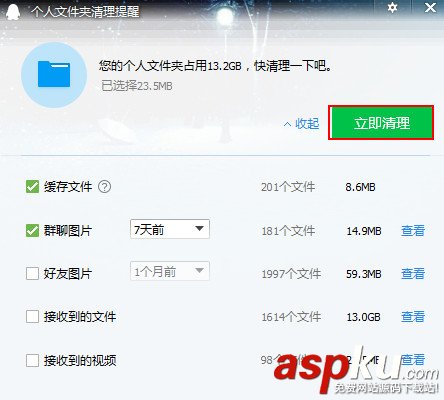Open the 7天前 dropdown for 群聊图片
This screenshot has height=400, width=444.
point(170,229)
